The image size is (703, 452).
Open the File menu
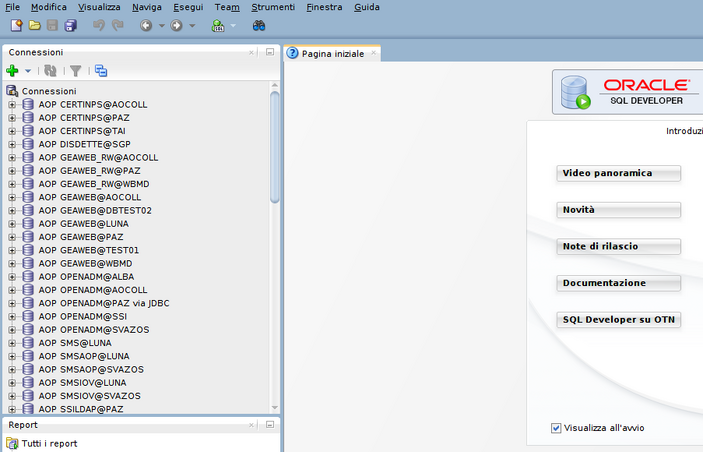click(13, 7)
